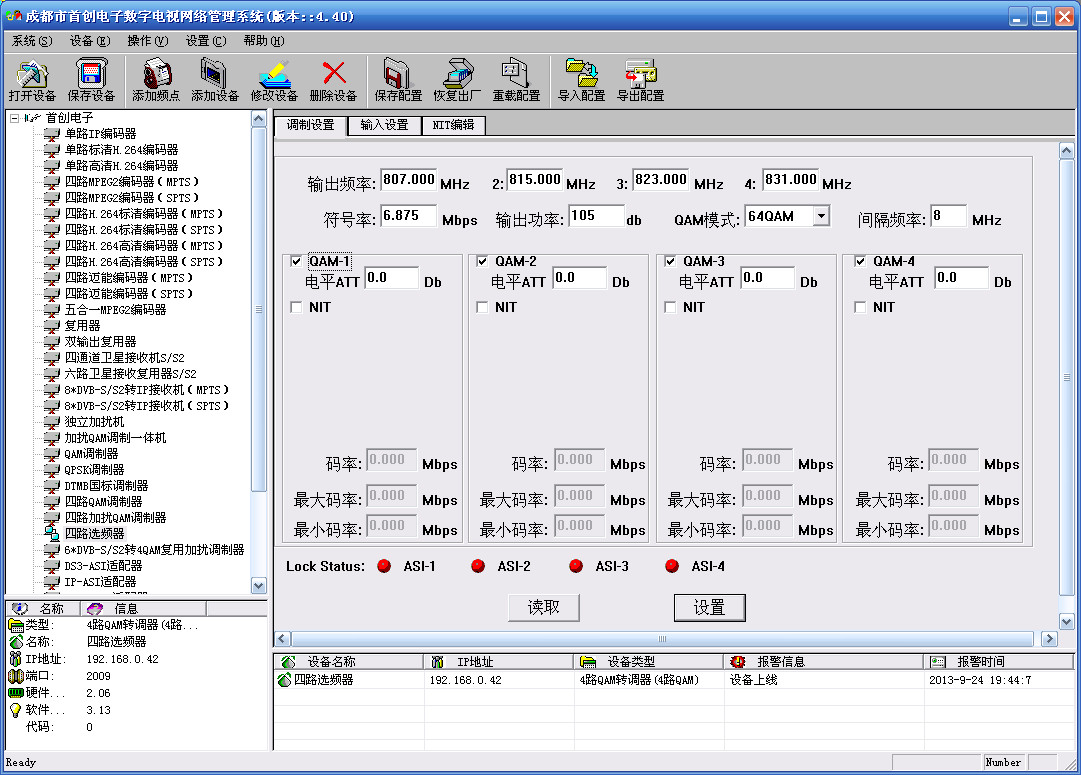Click the 间隔频率 input field
1081x775 pixels.
[x=948, y=216]
